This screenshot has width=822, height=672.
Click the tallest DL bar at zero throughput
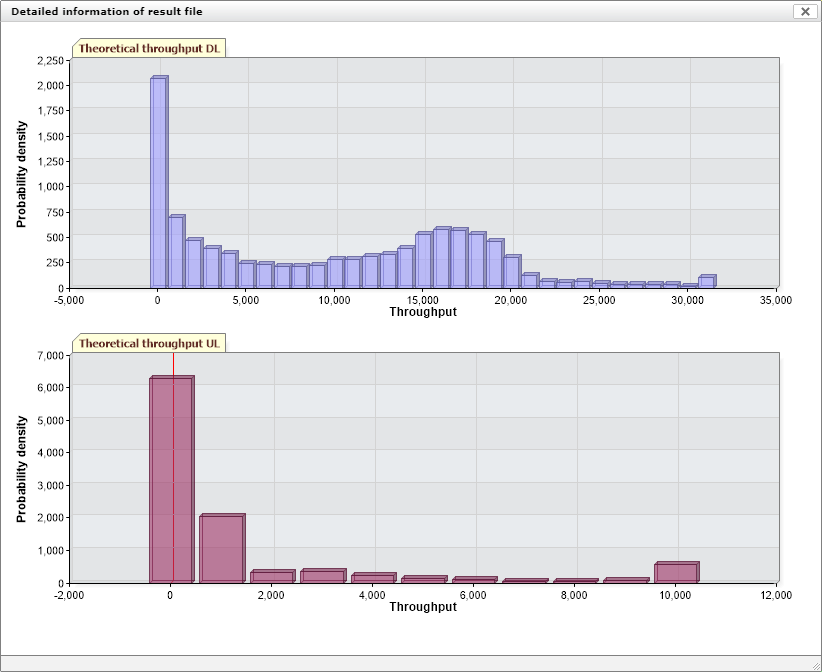pos(159,182)
